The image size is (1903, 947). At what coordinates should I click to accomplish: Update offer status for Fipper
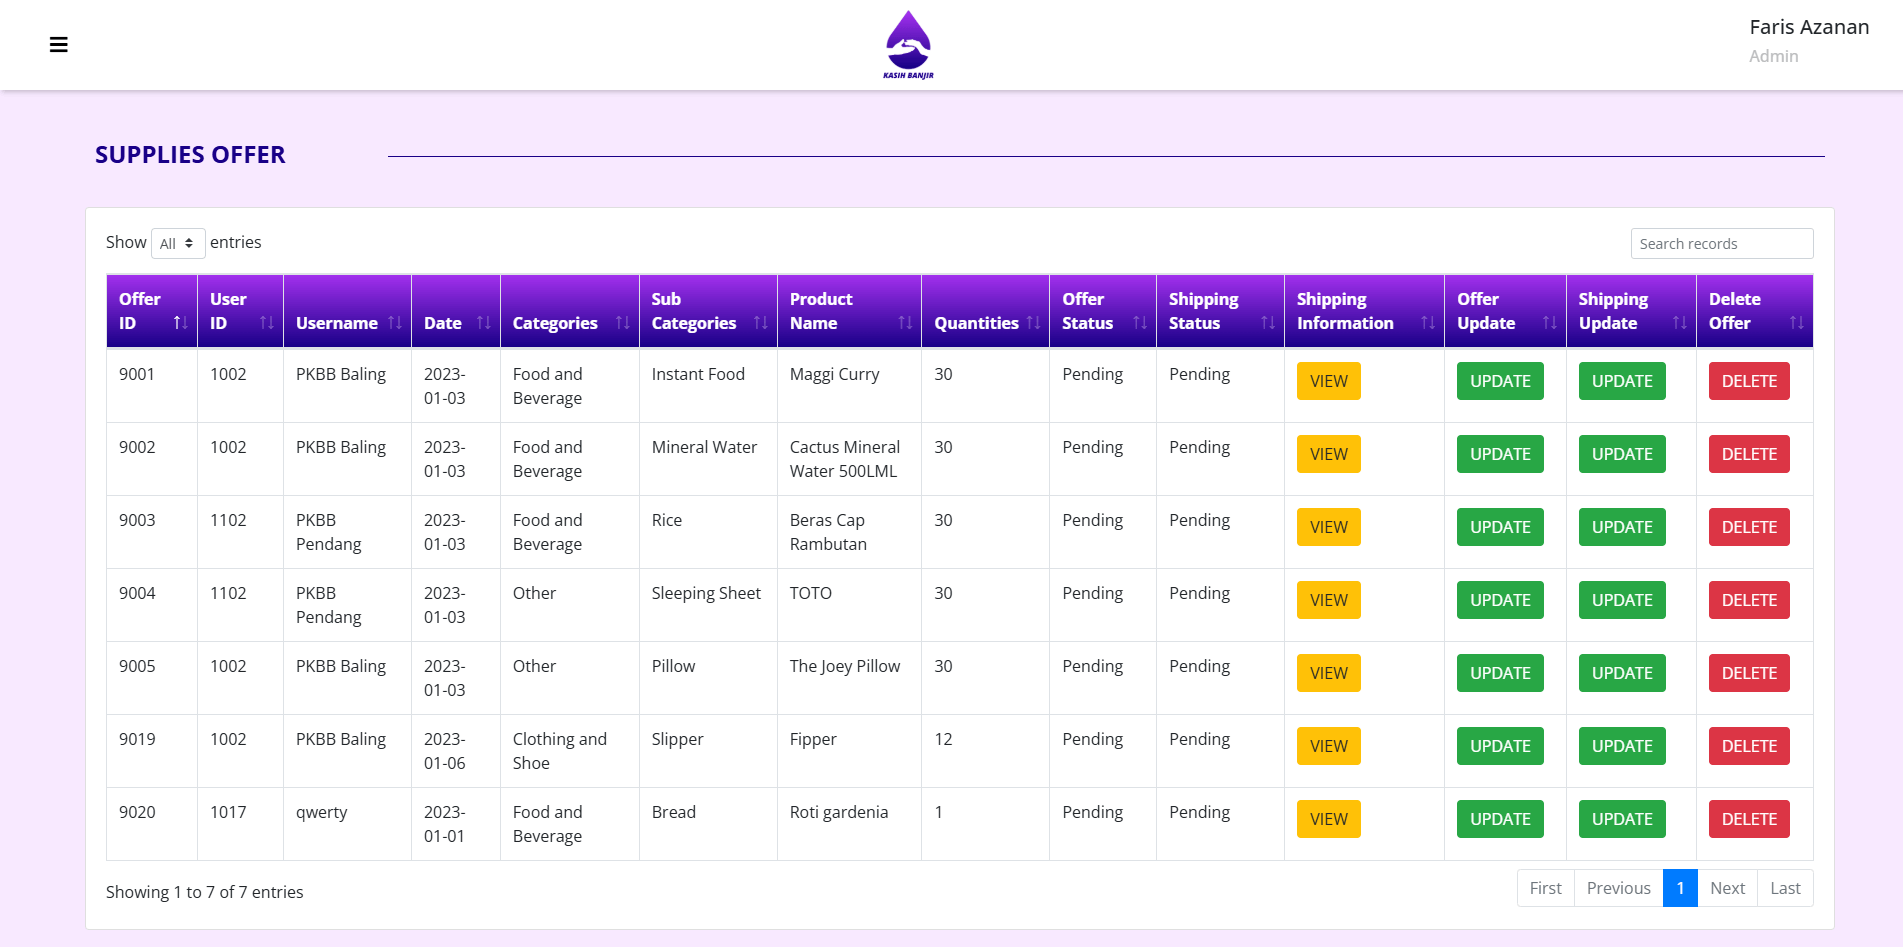tap(1500, 745)
